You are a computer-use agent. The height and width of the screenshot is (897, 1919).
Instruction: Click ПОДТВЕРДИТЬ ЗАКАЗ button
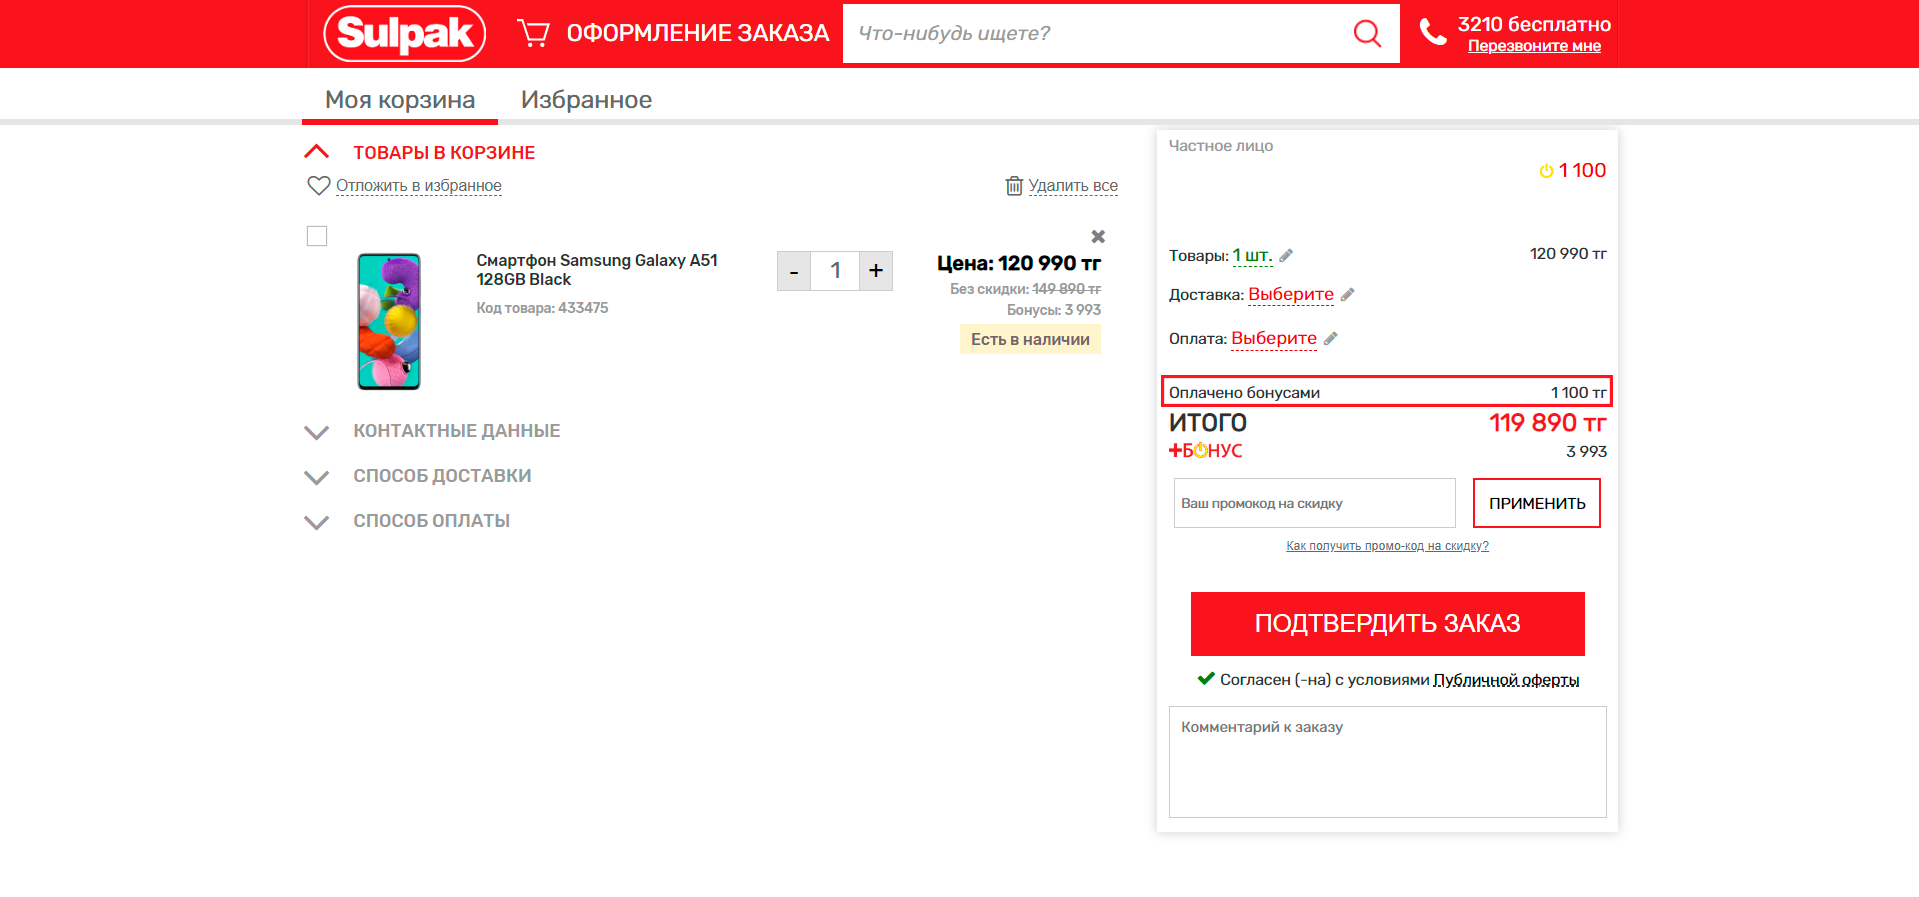(x=1388, y=624)
